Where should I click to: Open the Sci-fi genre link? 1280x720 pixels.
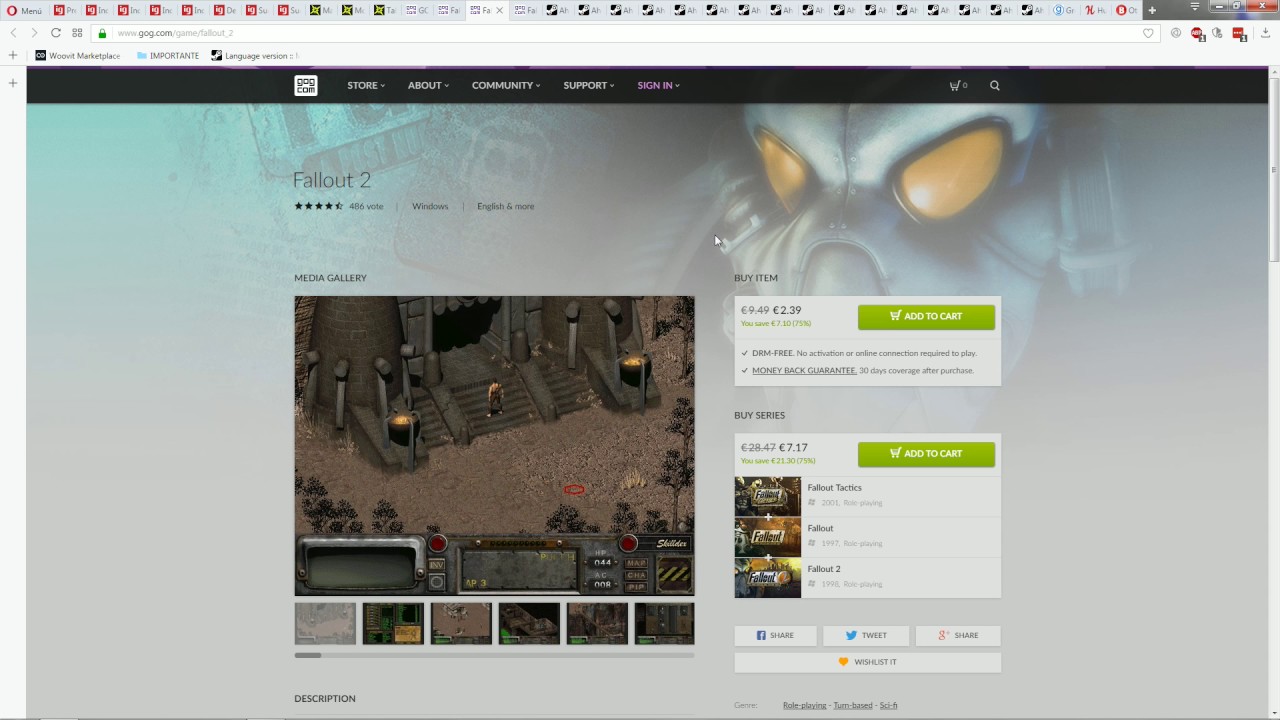click(888, 705)
